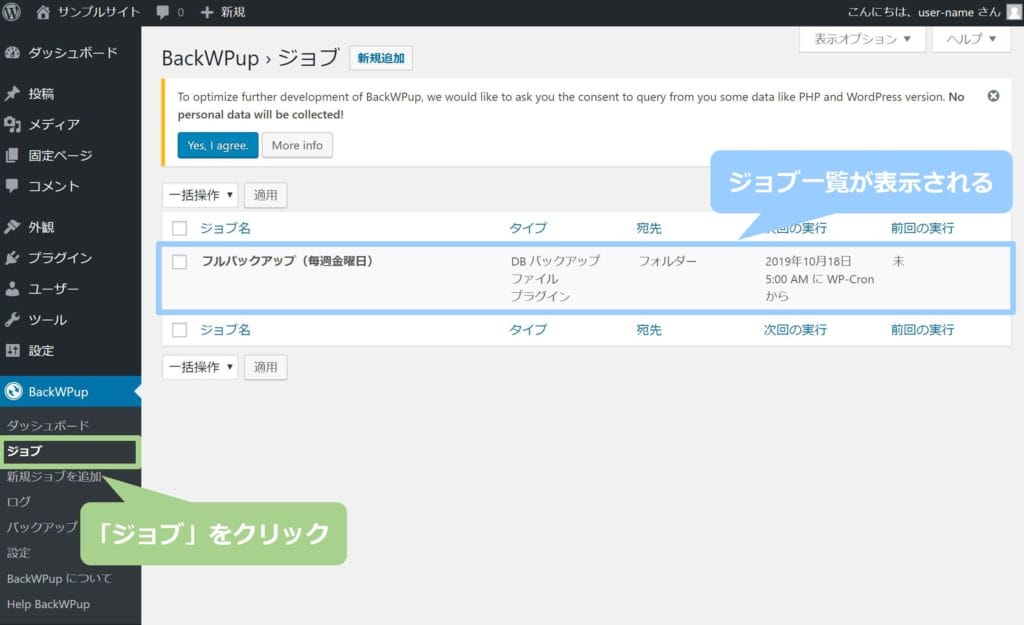This screenshot has width=1024, height=625.
Task: Click the 新規追加 button
Action: pos(381,58)
